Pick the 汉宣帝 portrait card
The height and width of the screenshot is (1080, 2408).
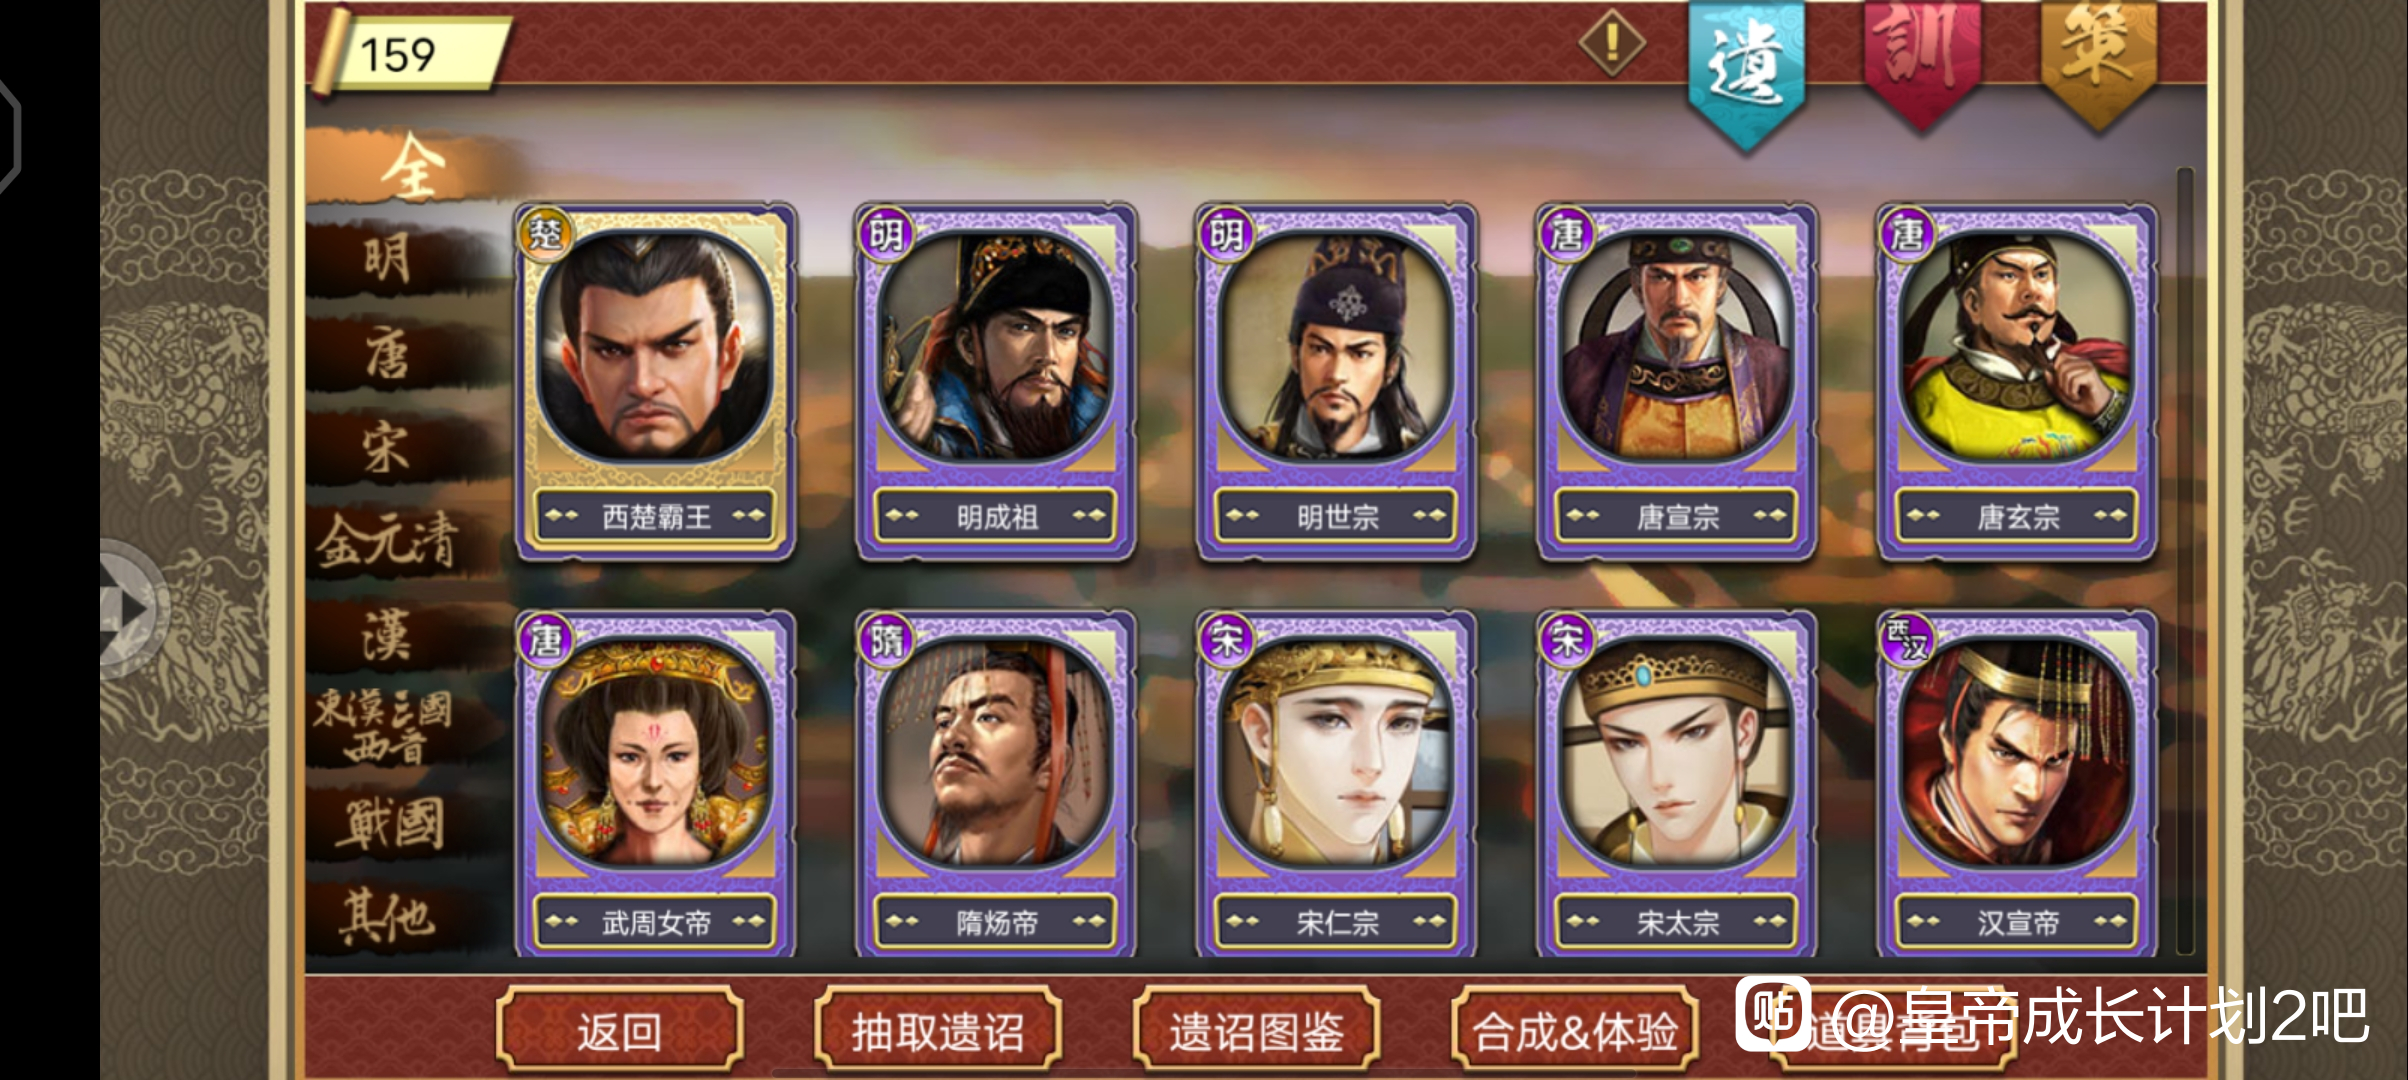[2017, 783]
